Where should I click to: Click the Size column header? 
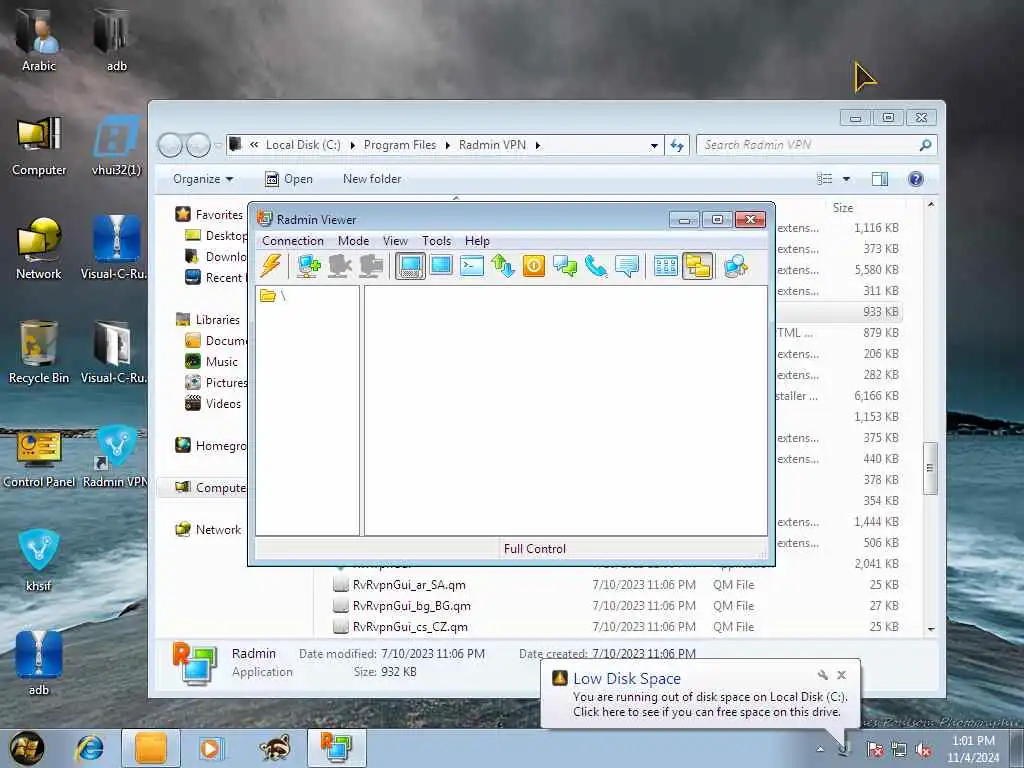[x=842, y=208]
